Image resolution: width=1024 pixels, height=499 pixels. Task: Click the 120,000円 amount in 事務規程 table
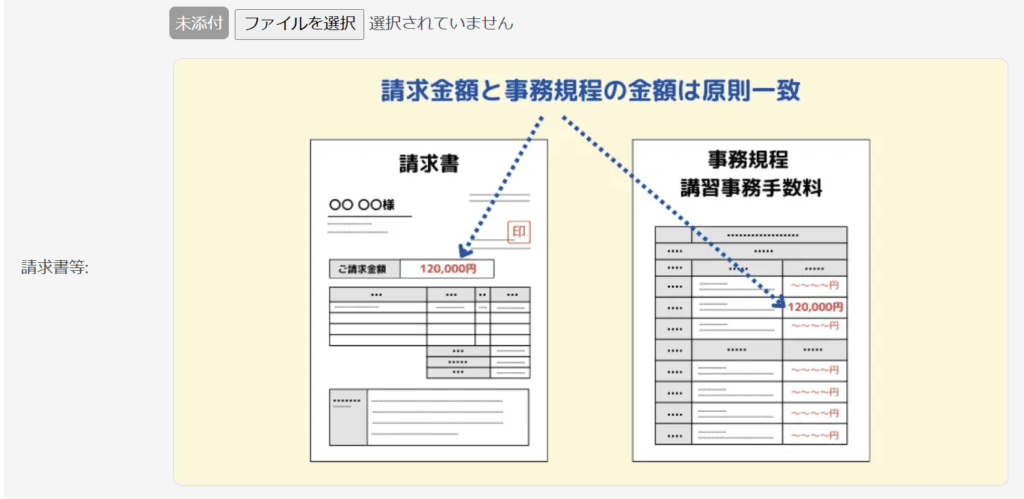pyautogui.click(x=815, y=307)
